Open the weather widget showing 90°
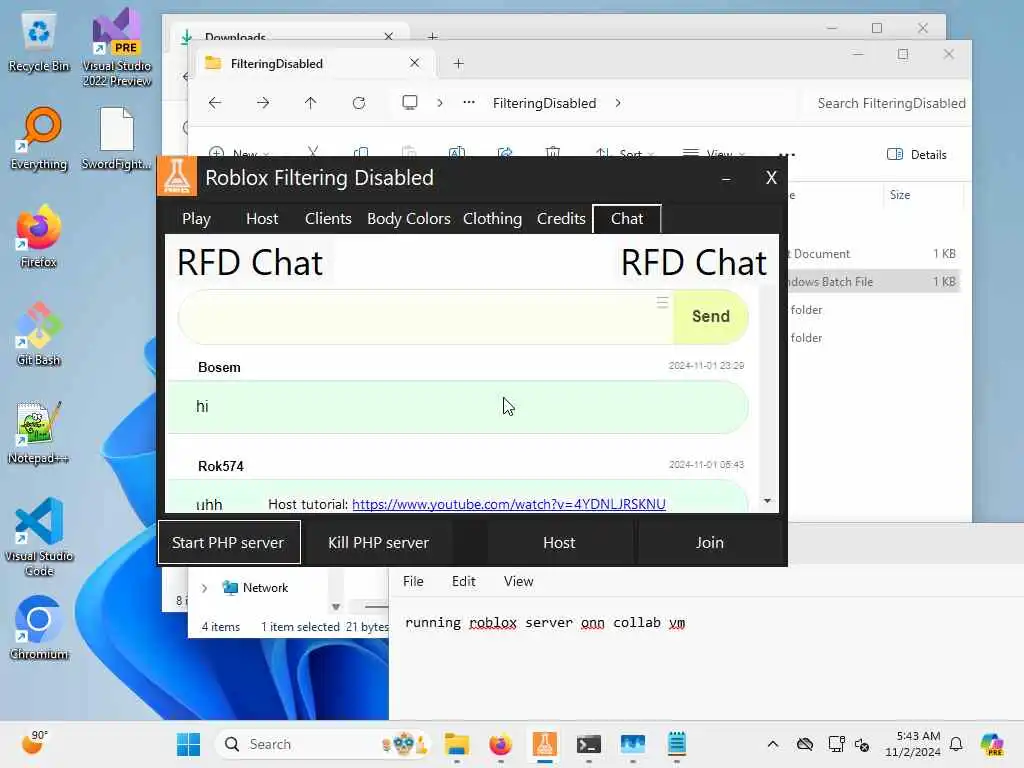 coord(35,743)
